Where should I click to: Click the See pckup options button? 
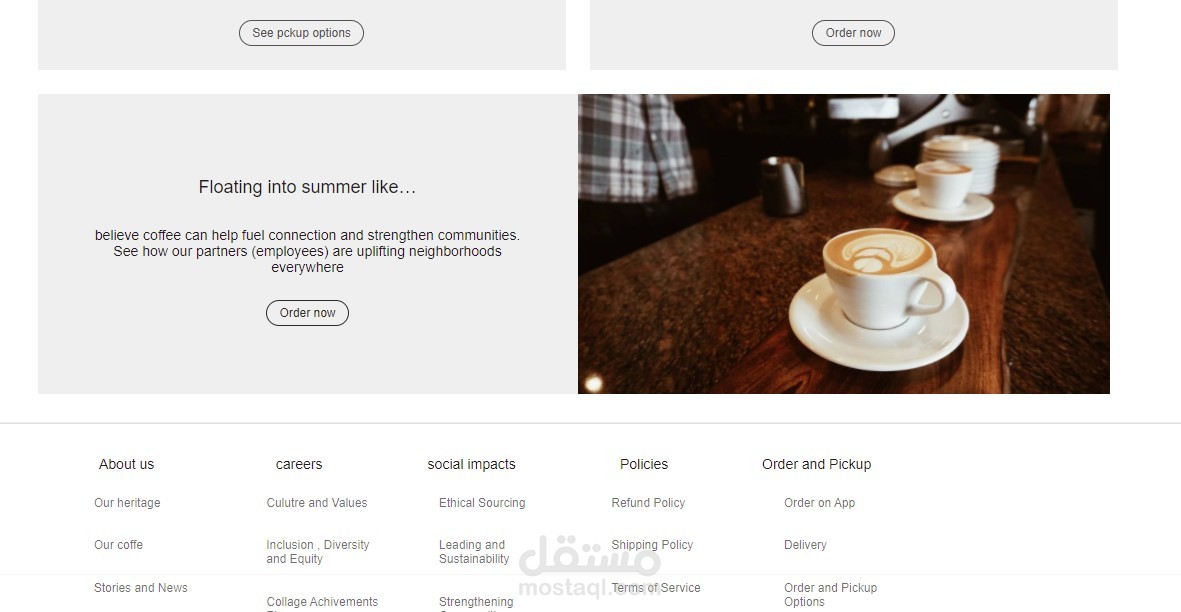(x=301, y=33)
